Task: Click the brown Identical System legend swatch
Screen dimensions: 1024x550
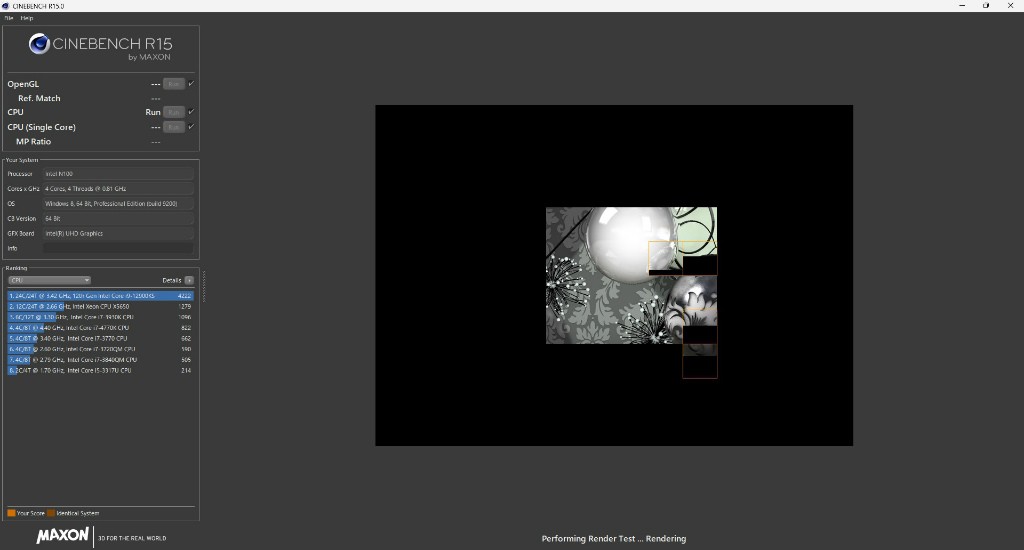Action: pos(51,513)
